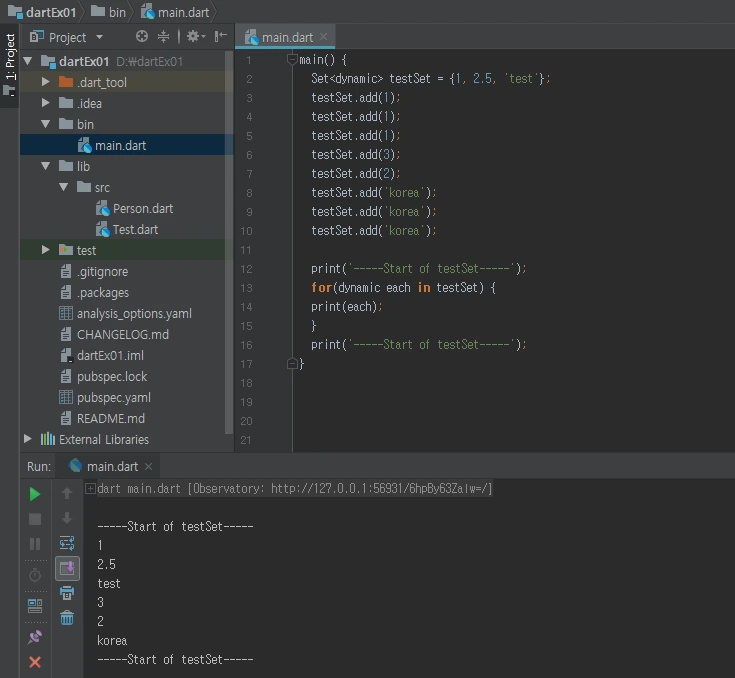Open Project panel settings gear
The image size is (735, 678).
tap(195, 36)
